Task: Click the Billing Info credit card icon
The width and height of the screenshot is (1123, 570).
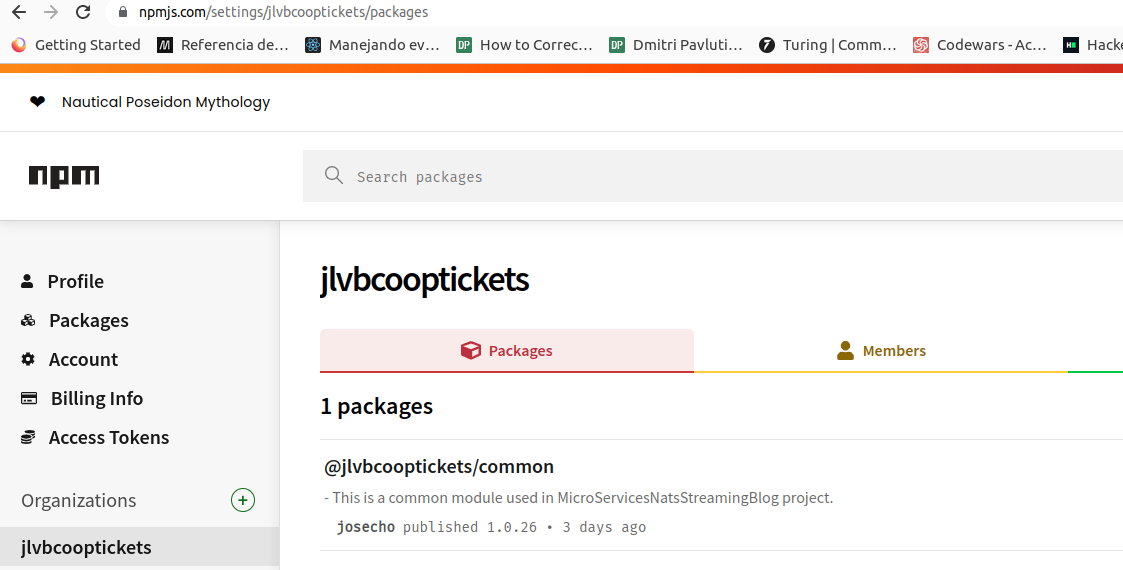Action: tap(29, 398)
